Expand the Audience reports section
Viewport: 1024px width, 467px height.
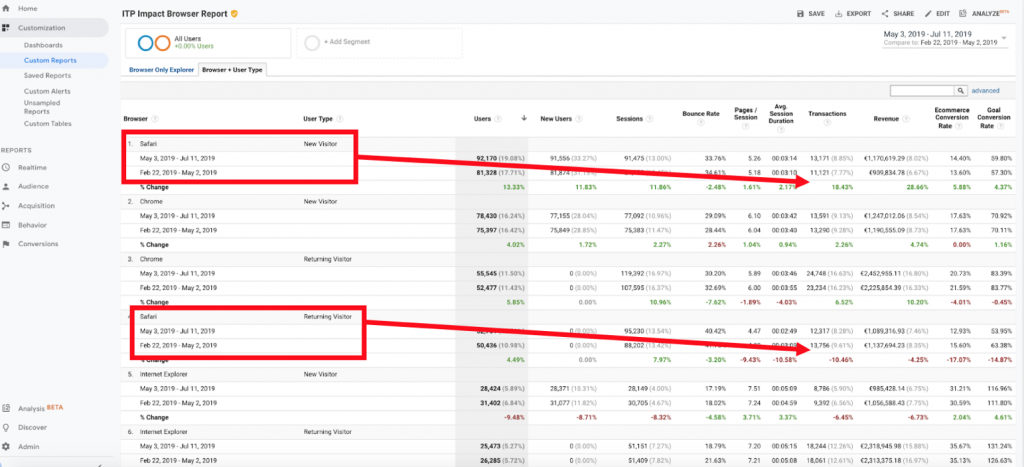coord(32,186)
